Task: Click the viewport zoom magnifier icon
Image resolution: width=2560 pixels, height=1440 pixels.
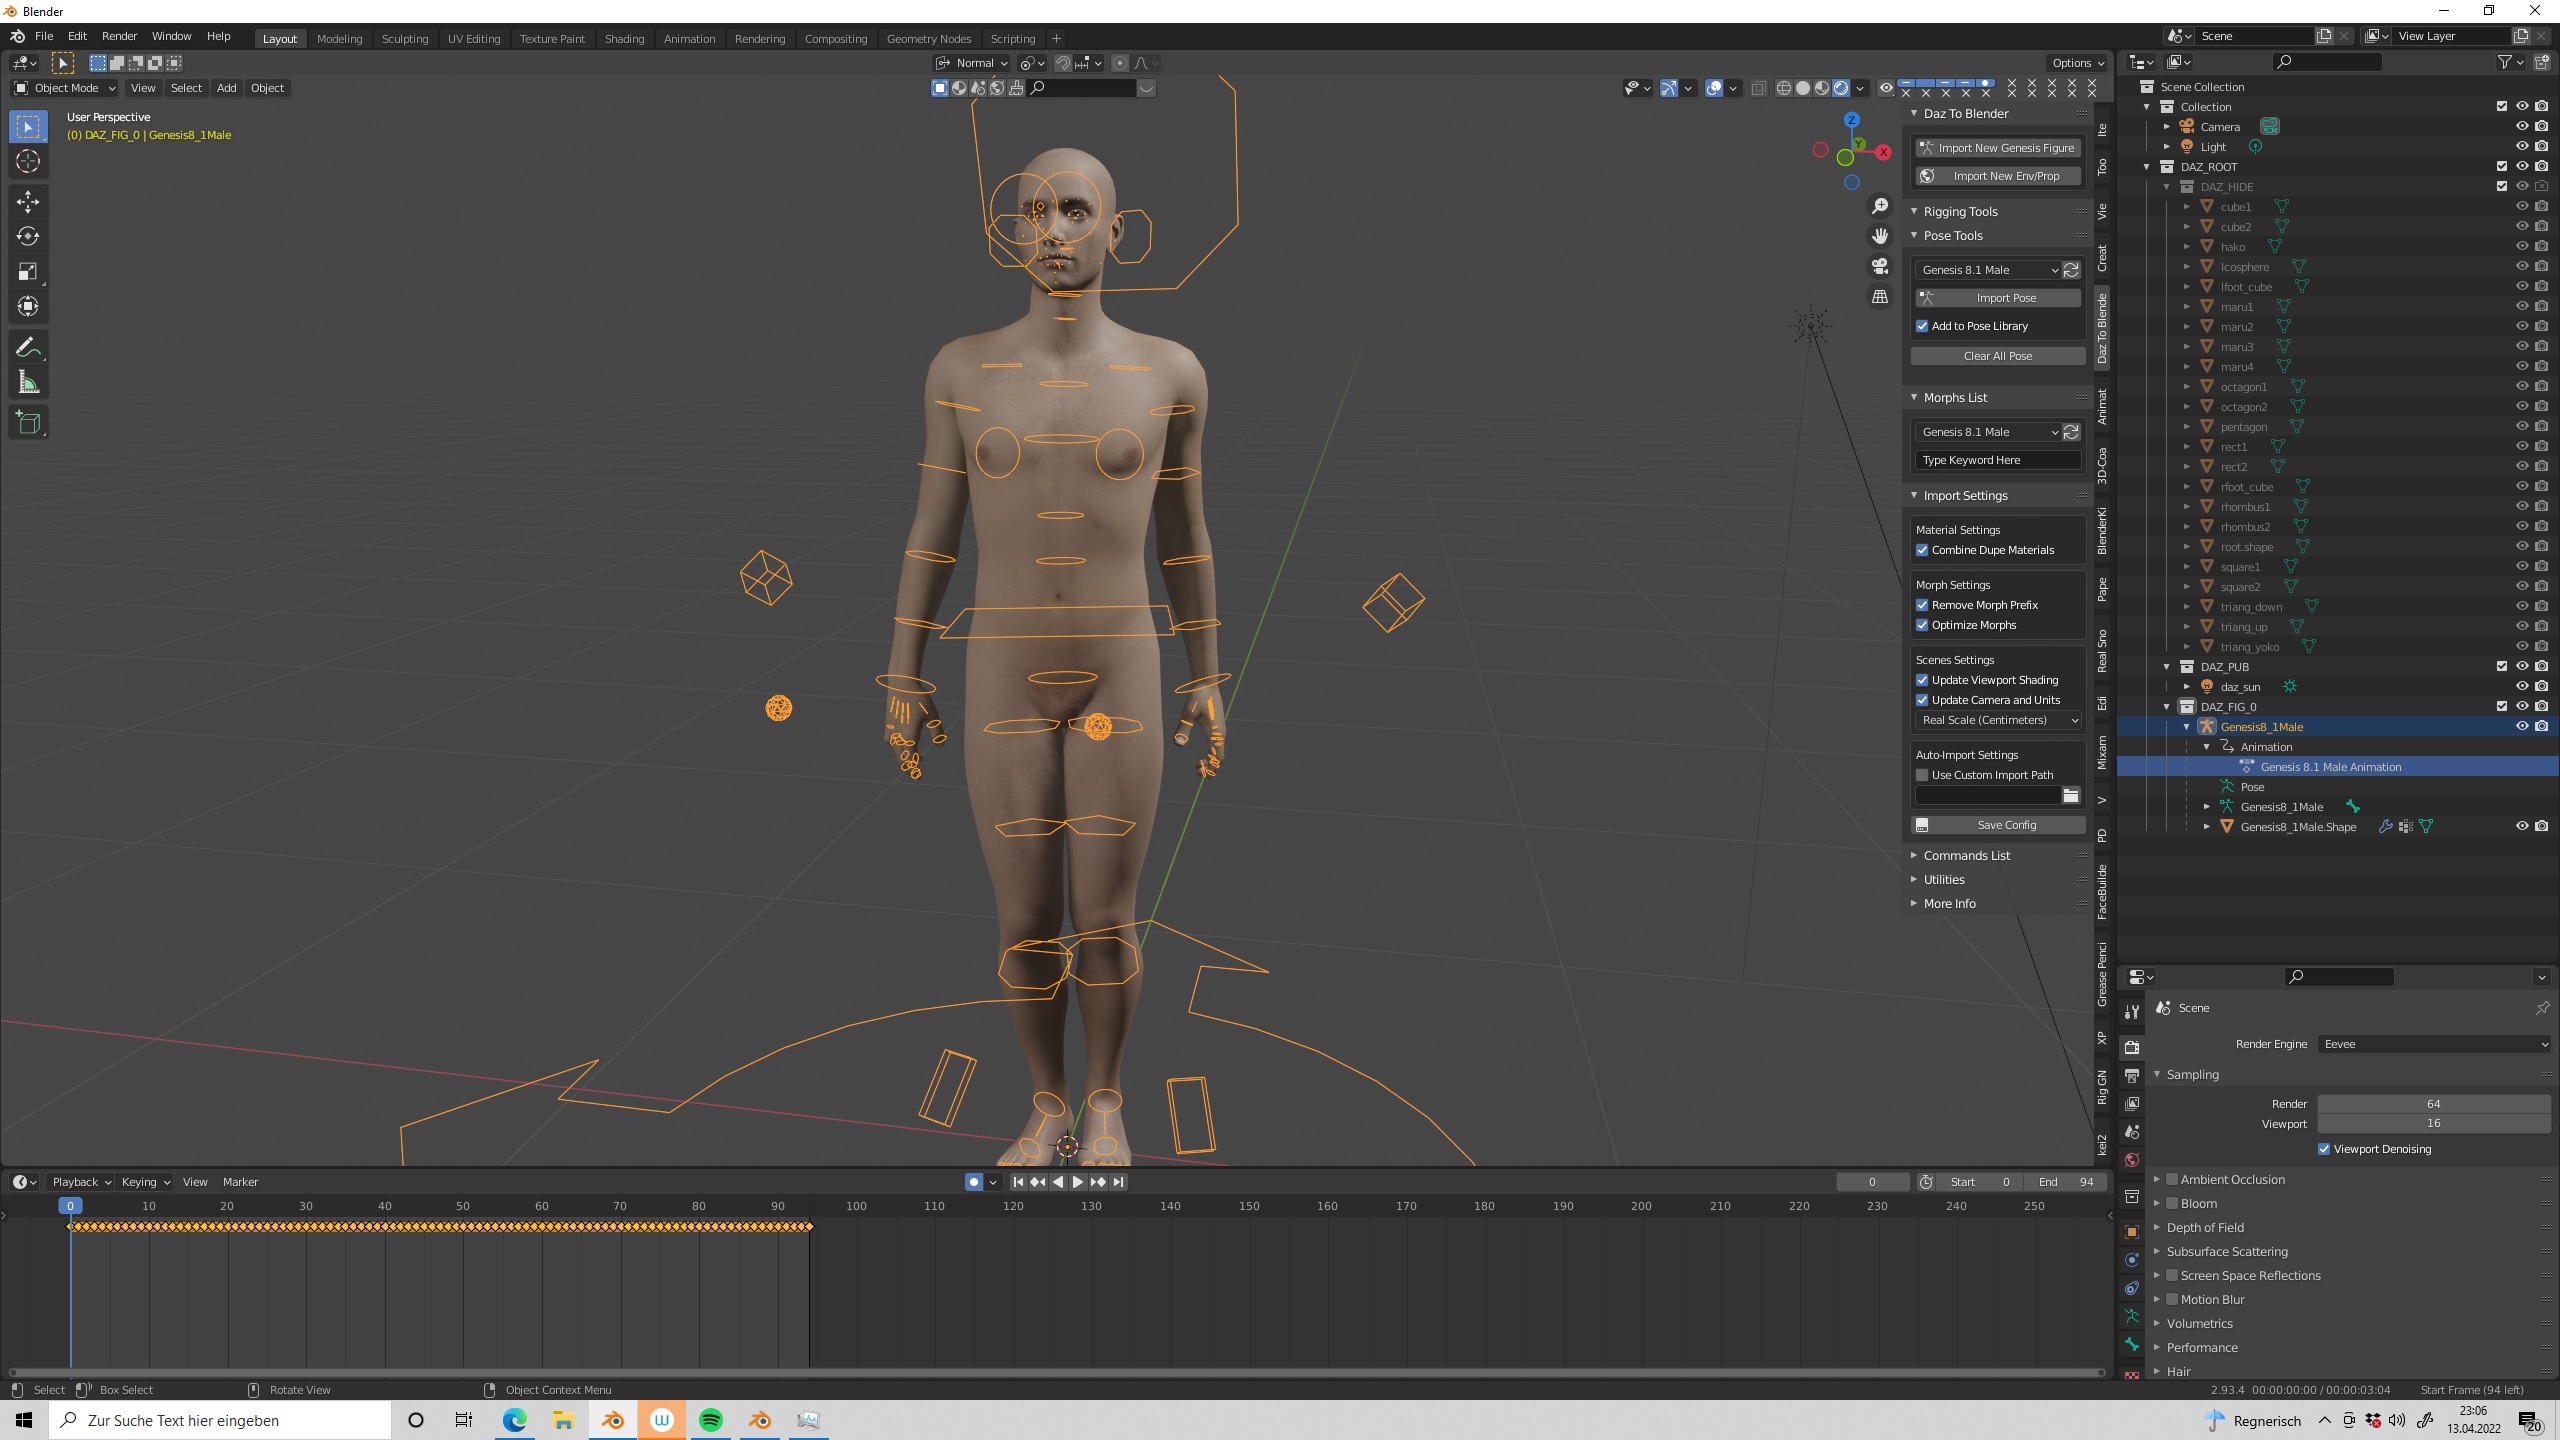Action: point(1880,206)
